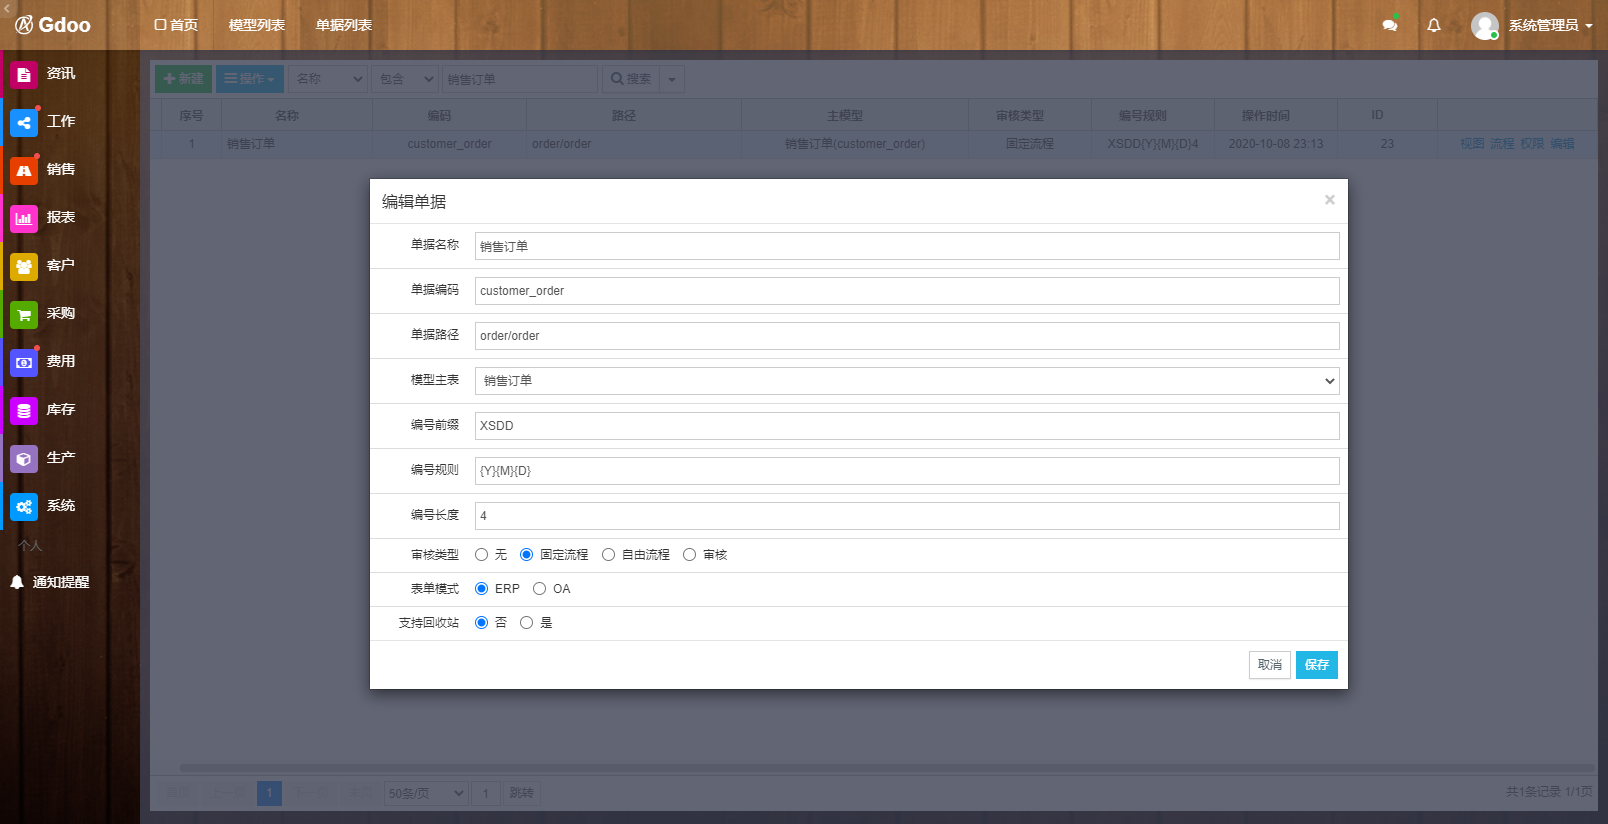Close the 编辑单据 dialog with the X
This screenshot has height=824, width=1608.
(x=1330, y=200)
